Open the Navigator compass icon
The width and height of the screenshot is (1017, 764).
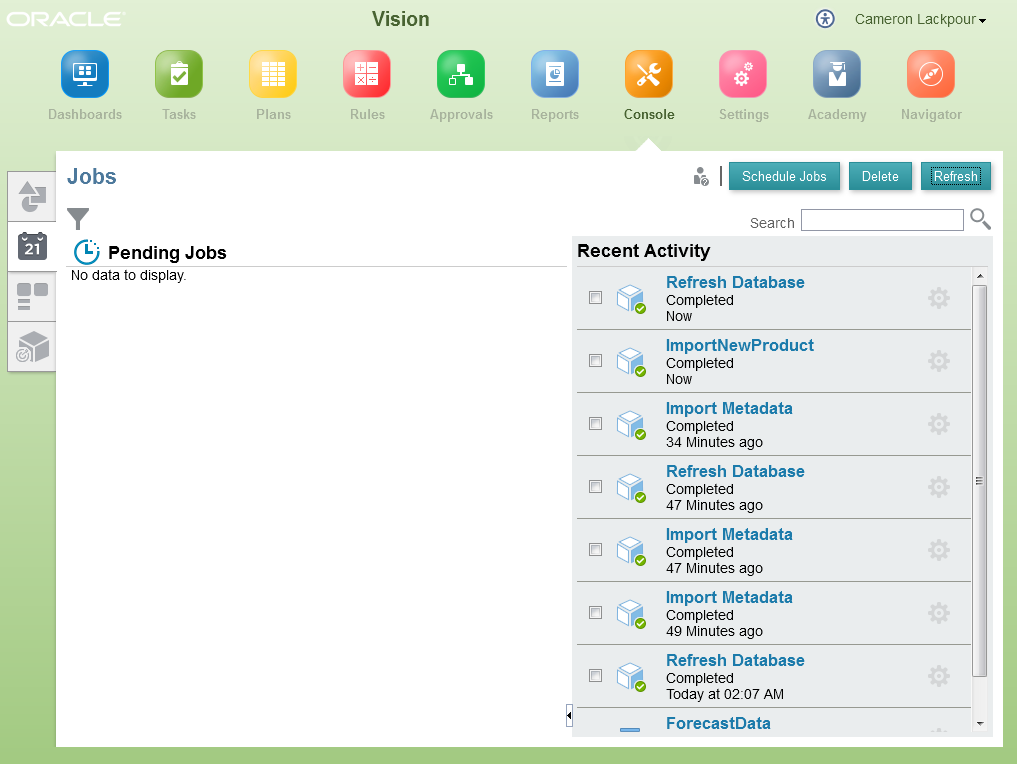[931, 74]
